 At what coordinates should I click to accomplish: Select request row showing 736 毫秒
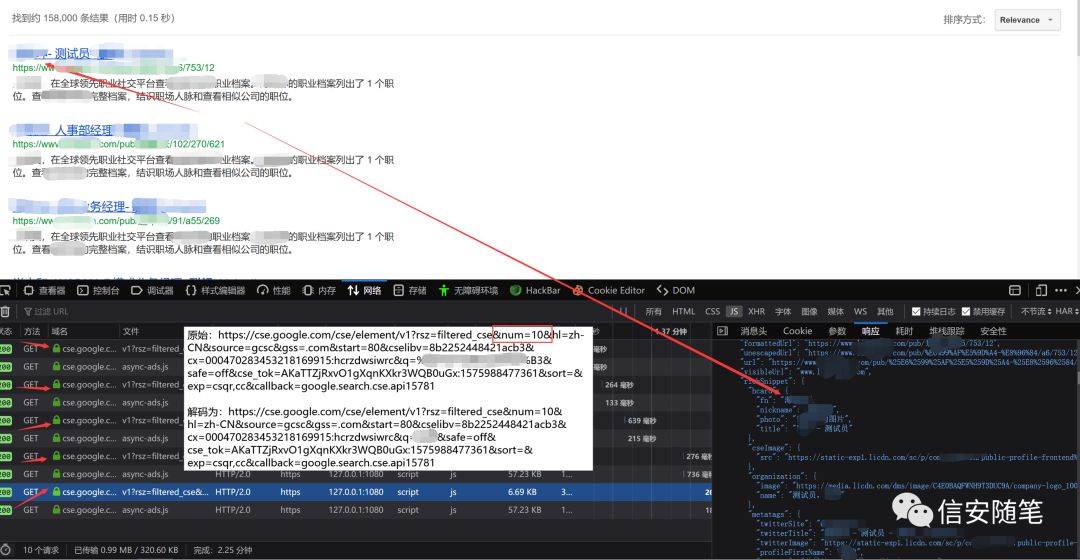pos(356,475)
